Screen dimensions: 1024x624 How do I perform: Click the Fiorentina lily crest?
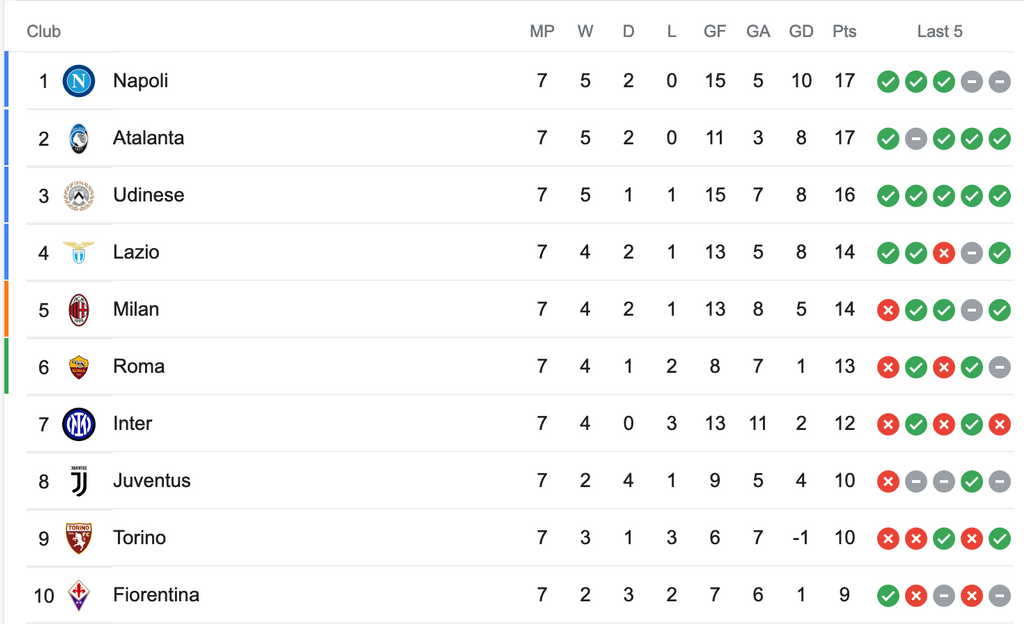(78, 595)
